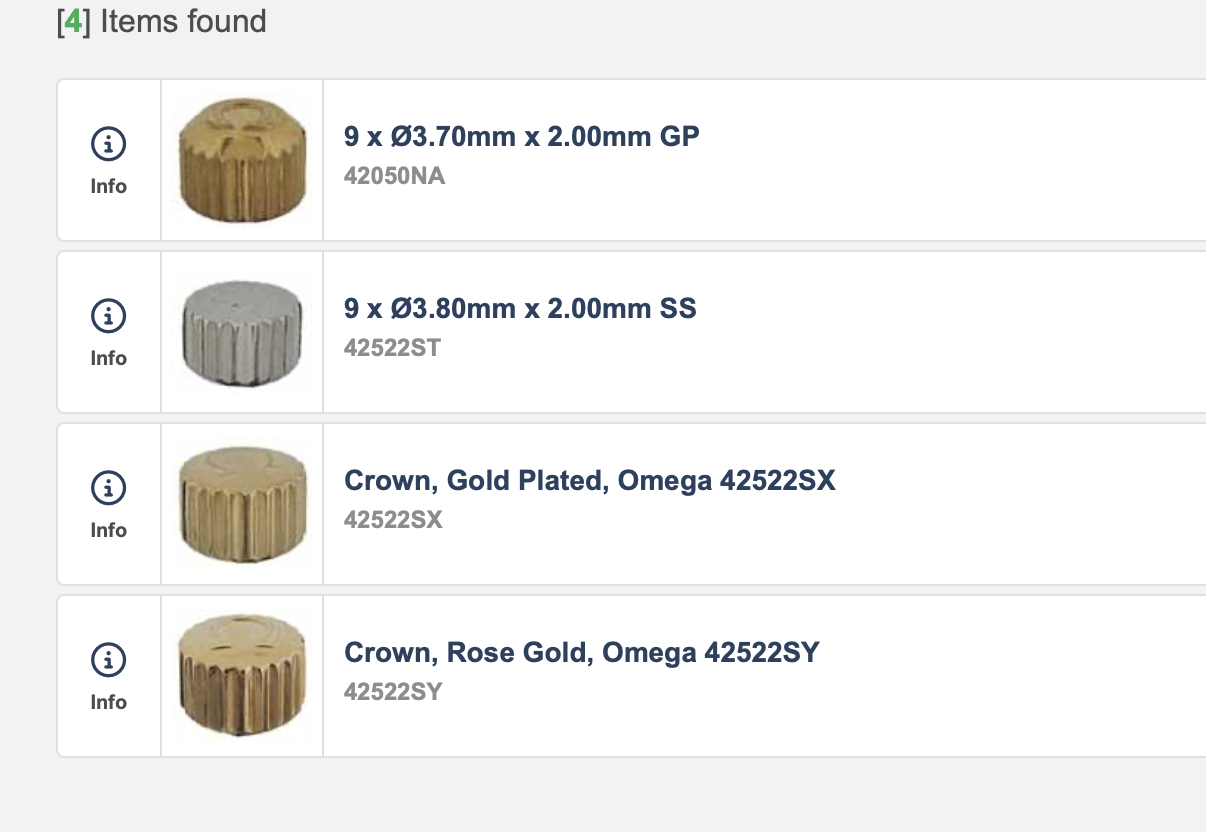Open the 42050NA gold-plated crown thumbnail
The width and height of the screenshot is (1206, 832).
pyautogui.click(x=242, y=160)
